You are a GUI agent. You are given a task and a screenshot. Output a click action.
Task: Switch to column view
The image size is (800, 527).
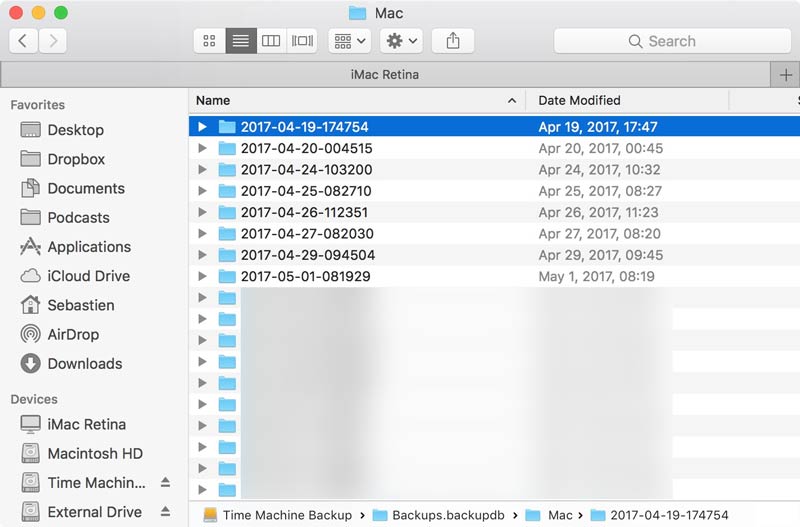[x=271, y=41]
